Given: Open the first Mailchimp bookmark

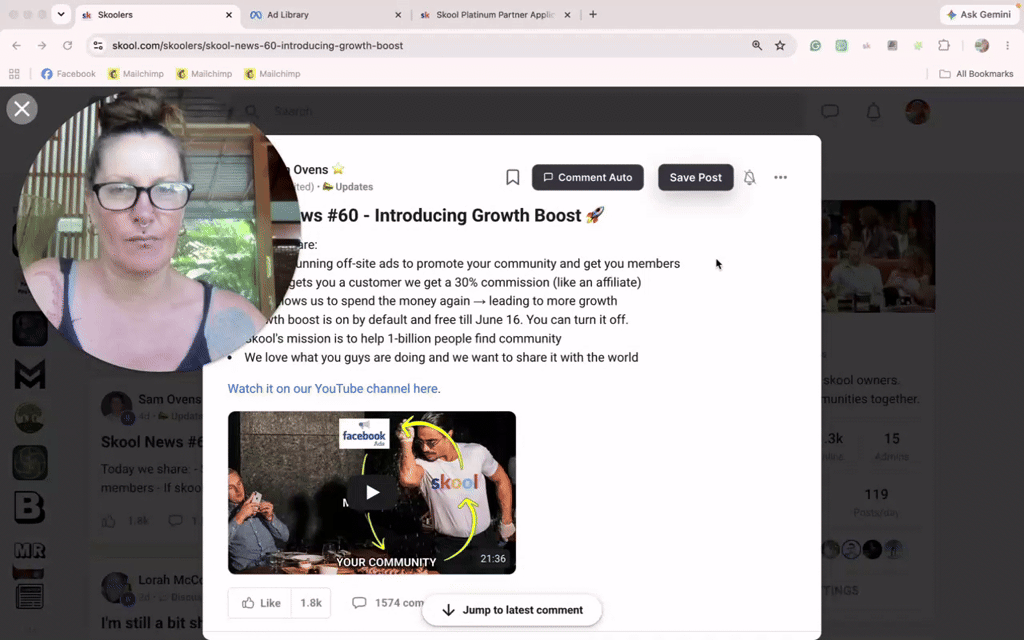Looking at the screenshot, I should 136,74.
